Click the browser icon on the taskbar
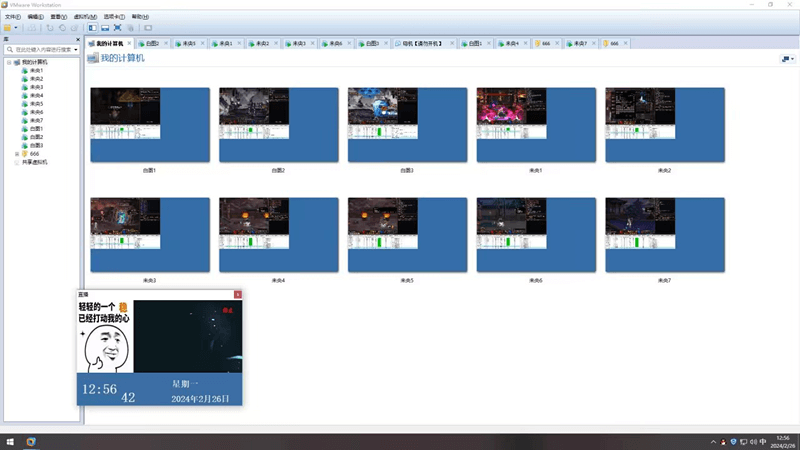 click(31, 442)
